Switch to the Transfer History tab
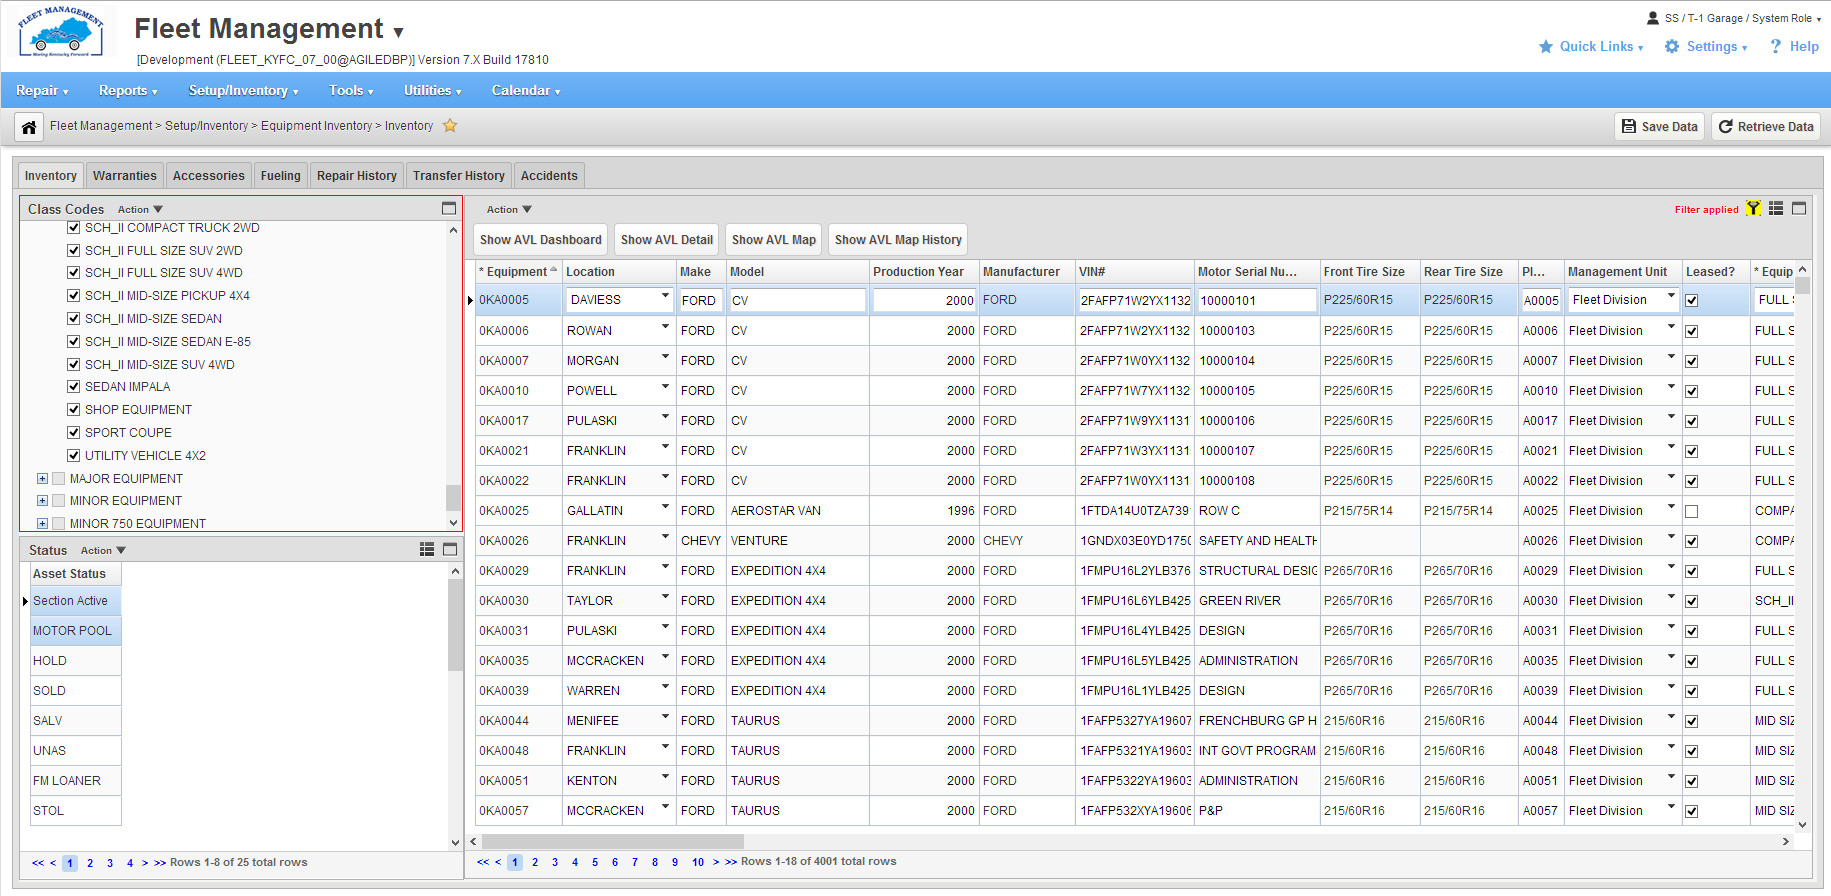 pyautogui.click(x=459, y=176)
